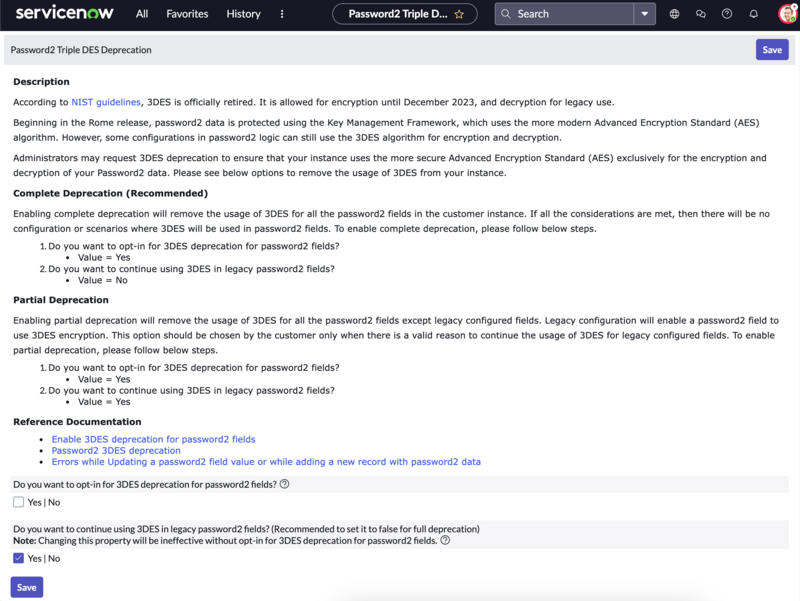This screenshot has height=601, width=800.
Task: Open the NIST guidelines link
Action: click(x=106, y=102)
